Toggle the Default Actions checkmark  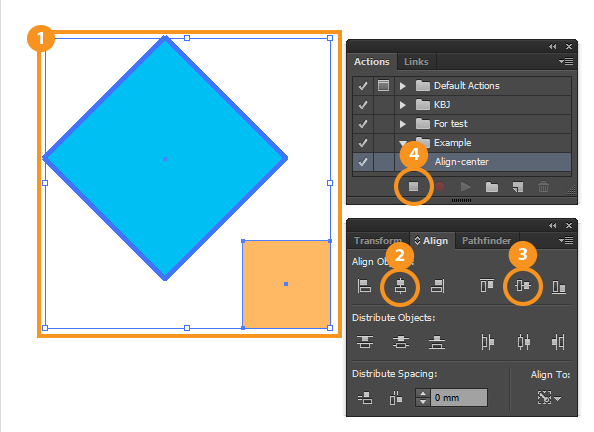click(363, 86)
